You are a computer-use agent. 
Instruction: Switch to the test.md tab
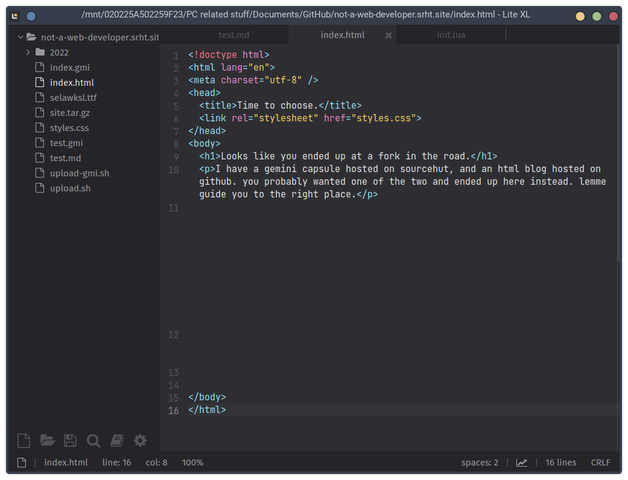click(234, 35)
